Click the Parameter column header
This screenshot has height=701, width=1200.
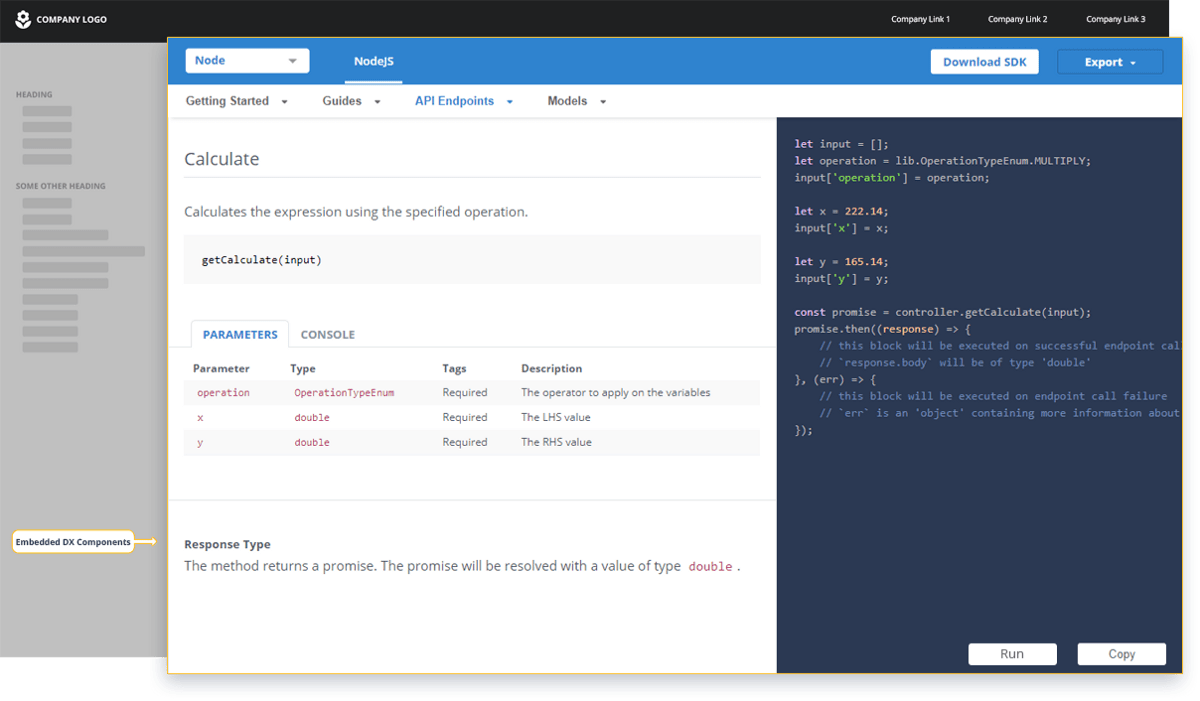pos(221,369)
